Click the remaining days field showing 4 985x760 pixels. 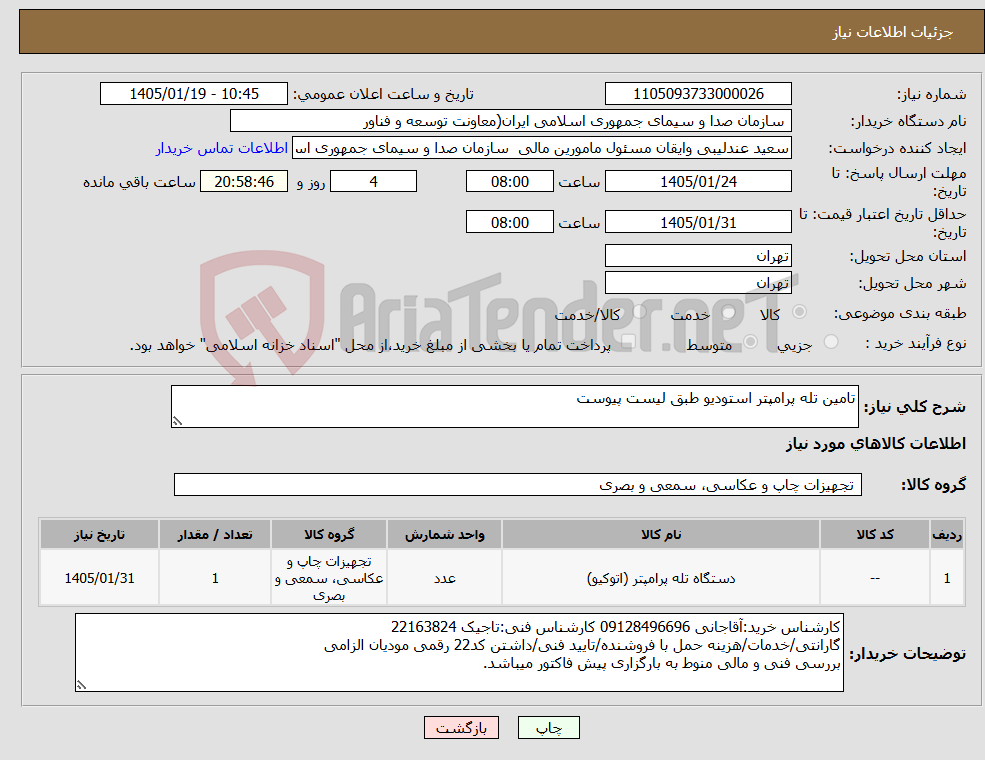pos(373,182)
